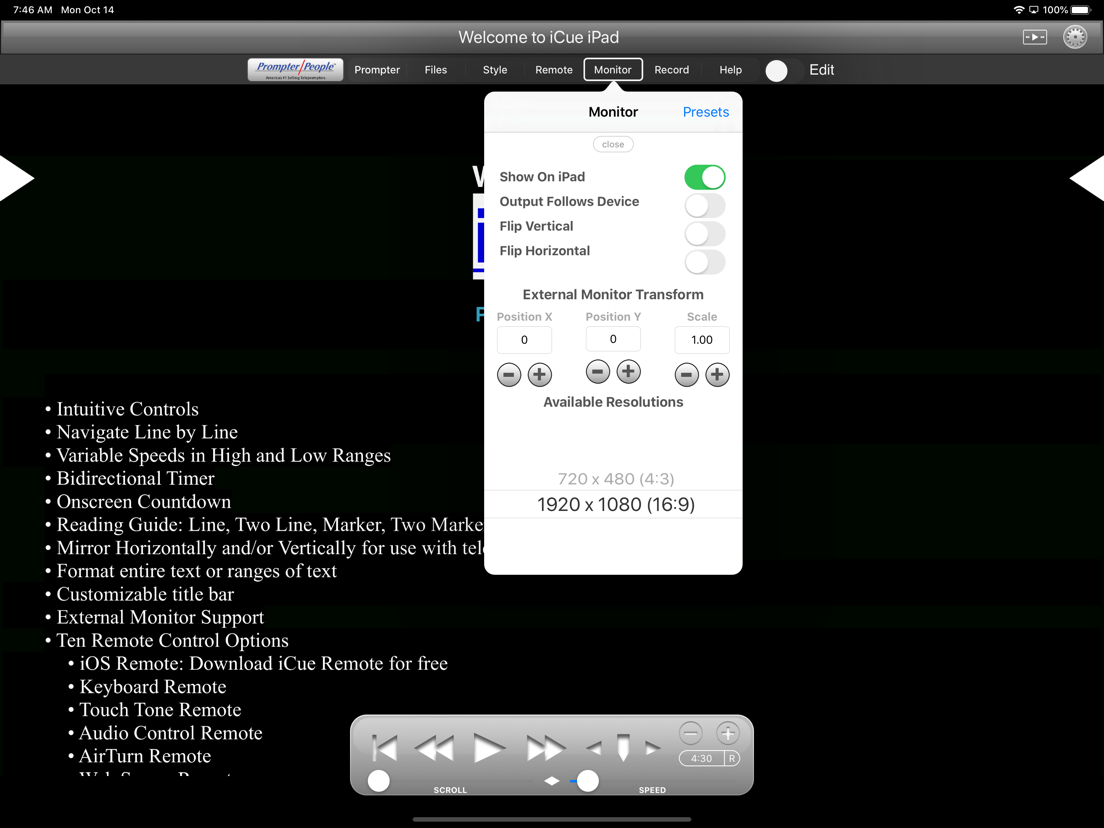Open the Record menu
The image size is (1104, 828).
coord(672,70)
